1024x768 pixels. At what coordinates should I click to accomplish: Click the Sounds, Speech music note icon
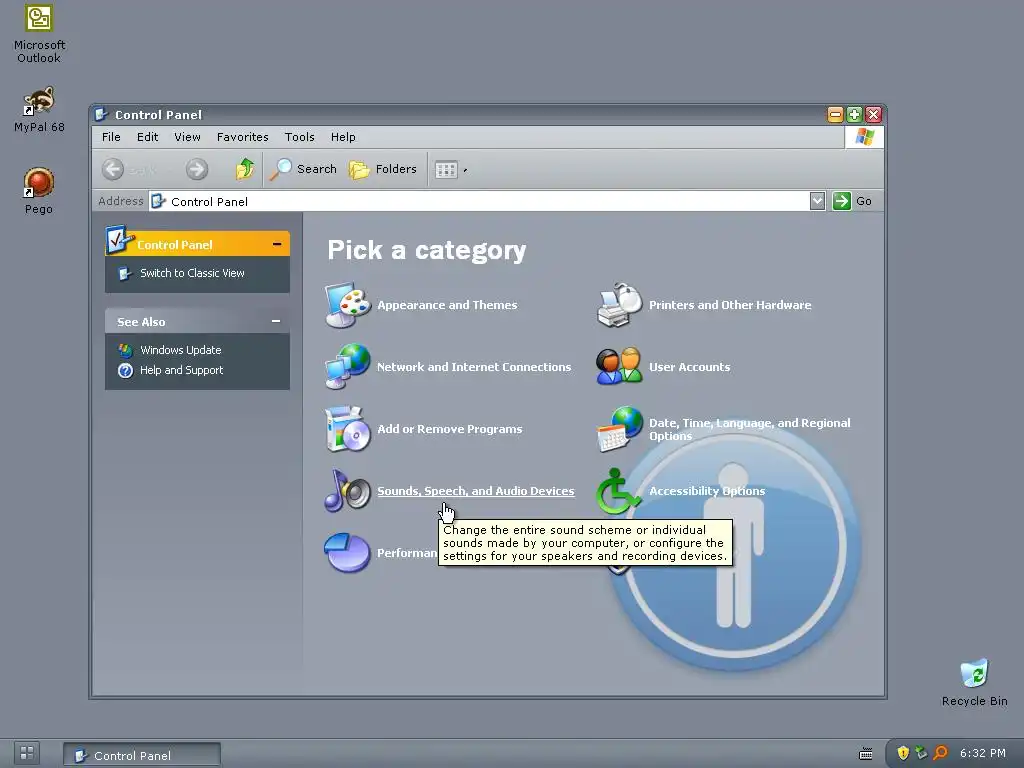coord(347,490)
